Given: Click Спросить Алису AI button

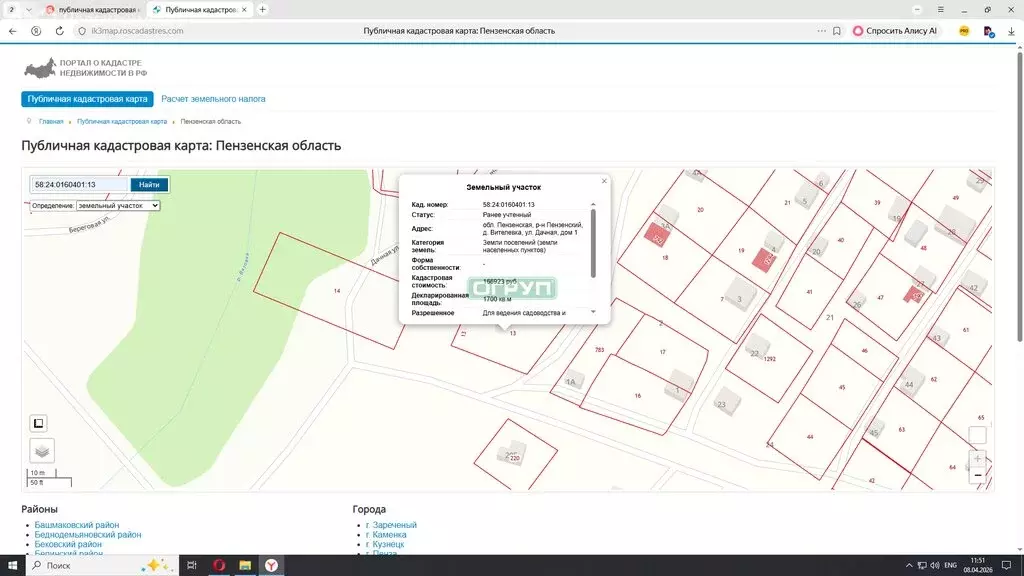Looking at the screenshot, I should (894, 31).
